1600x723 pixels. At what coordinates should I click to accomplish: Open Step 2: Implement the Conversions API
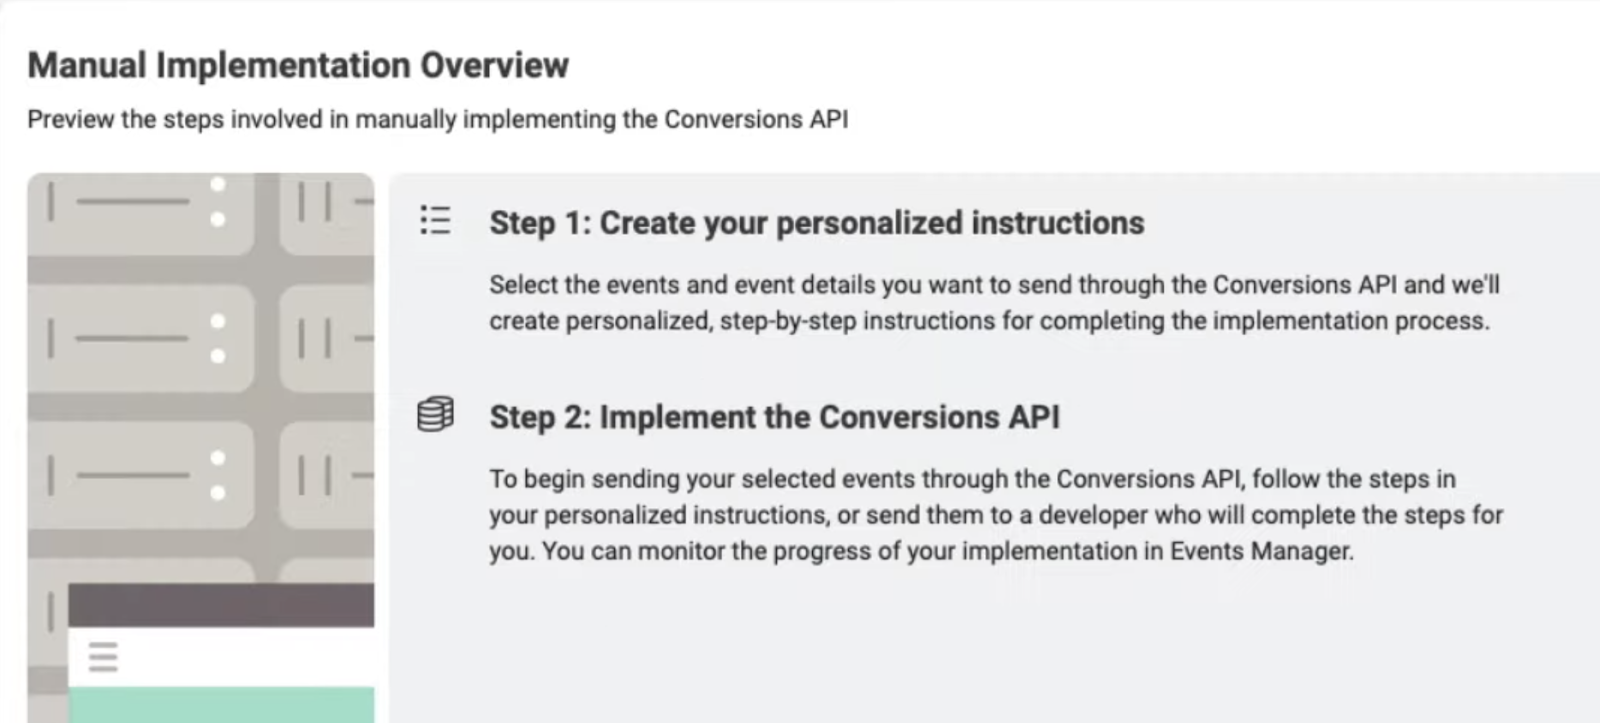click(774, 417)
